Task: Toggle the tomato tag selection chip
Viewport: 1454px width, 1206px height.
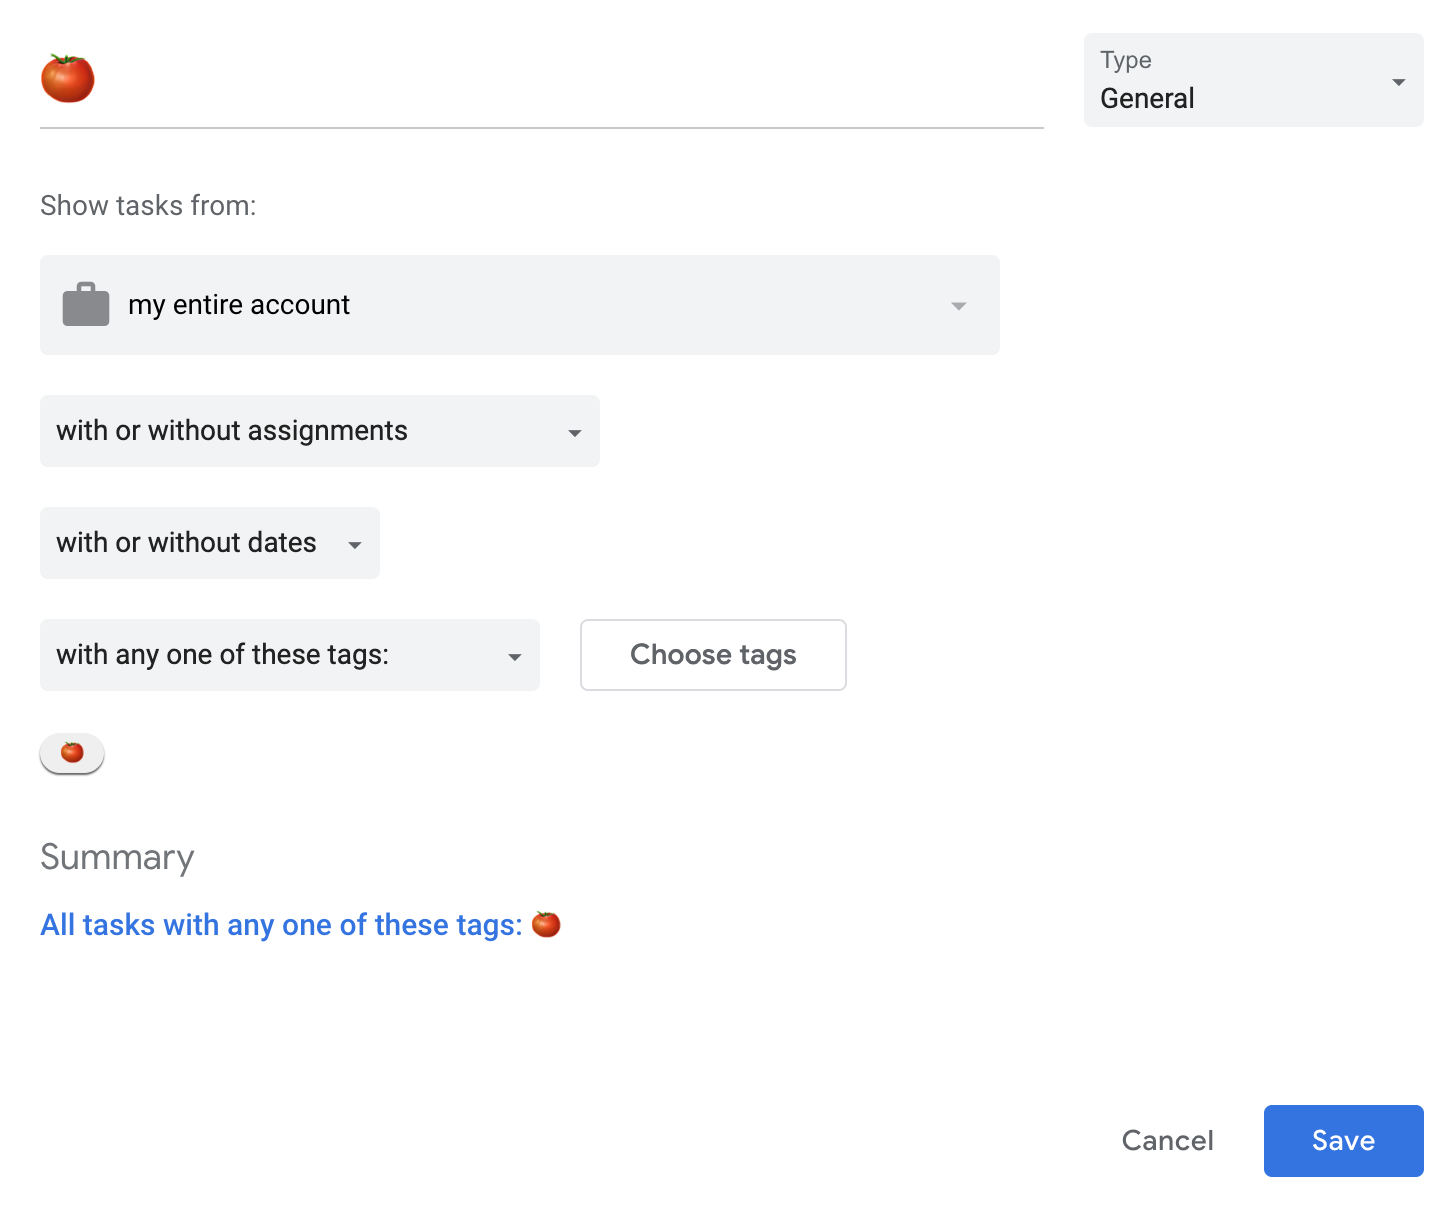Action: [x=71, y=753]
